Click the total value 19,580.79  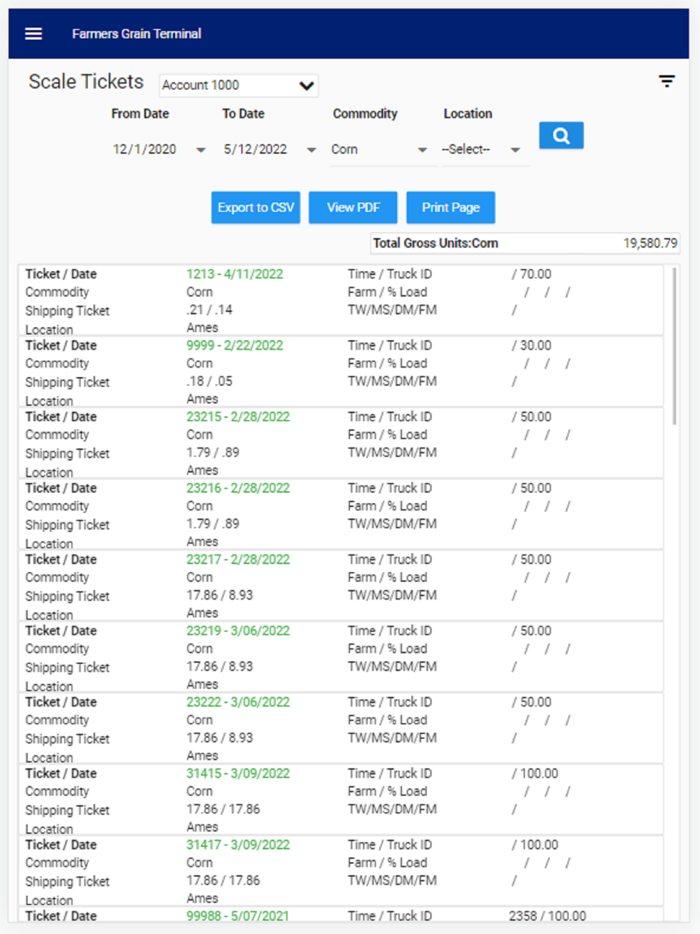click(x=650, y=243)
